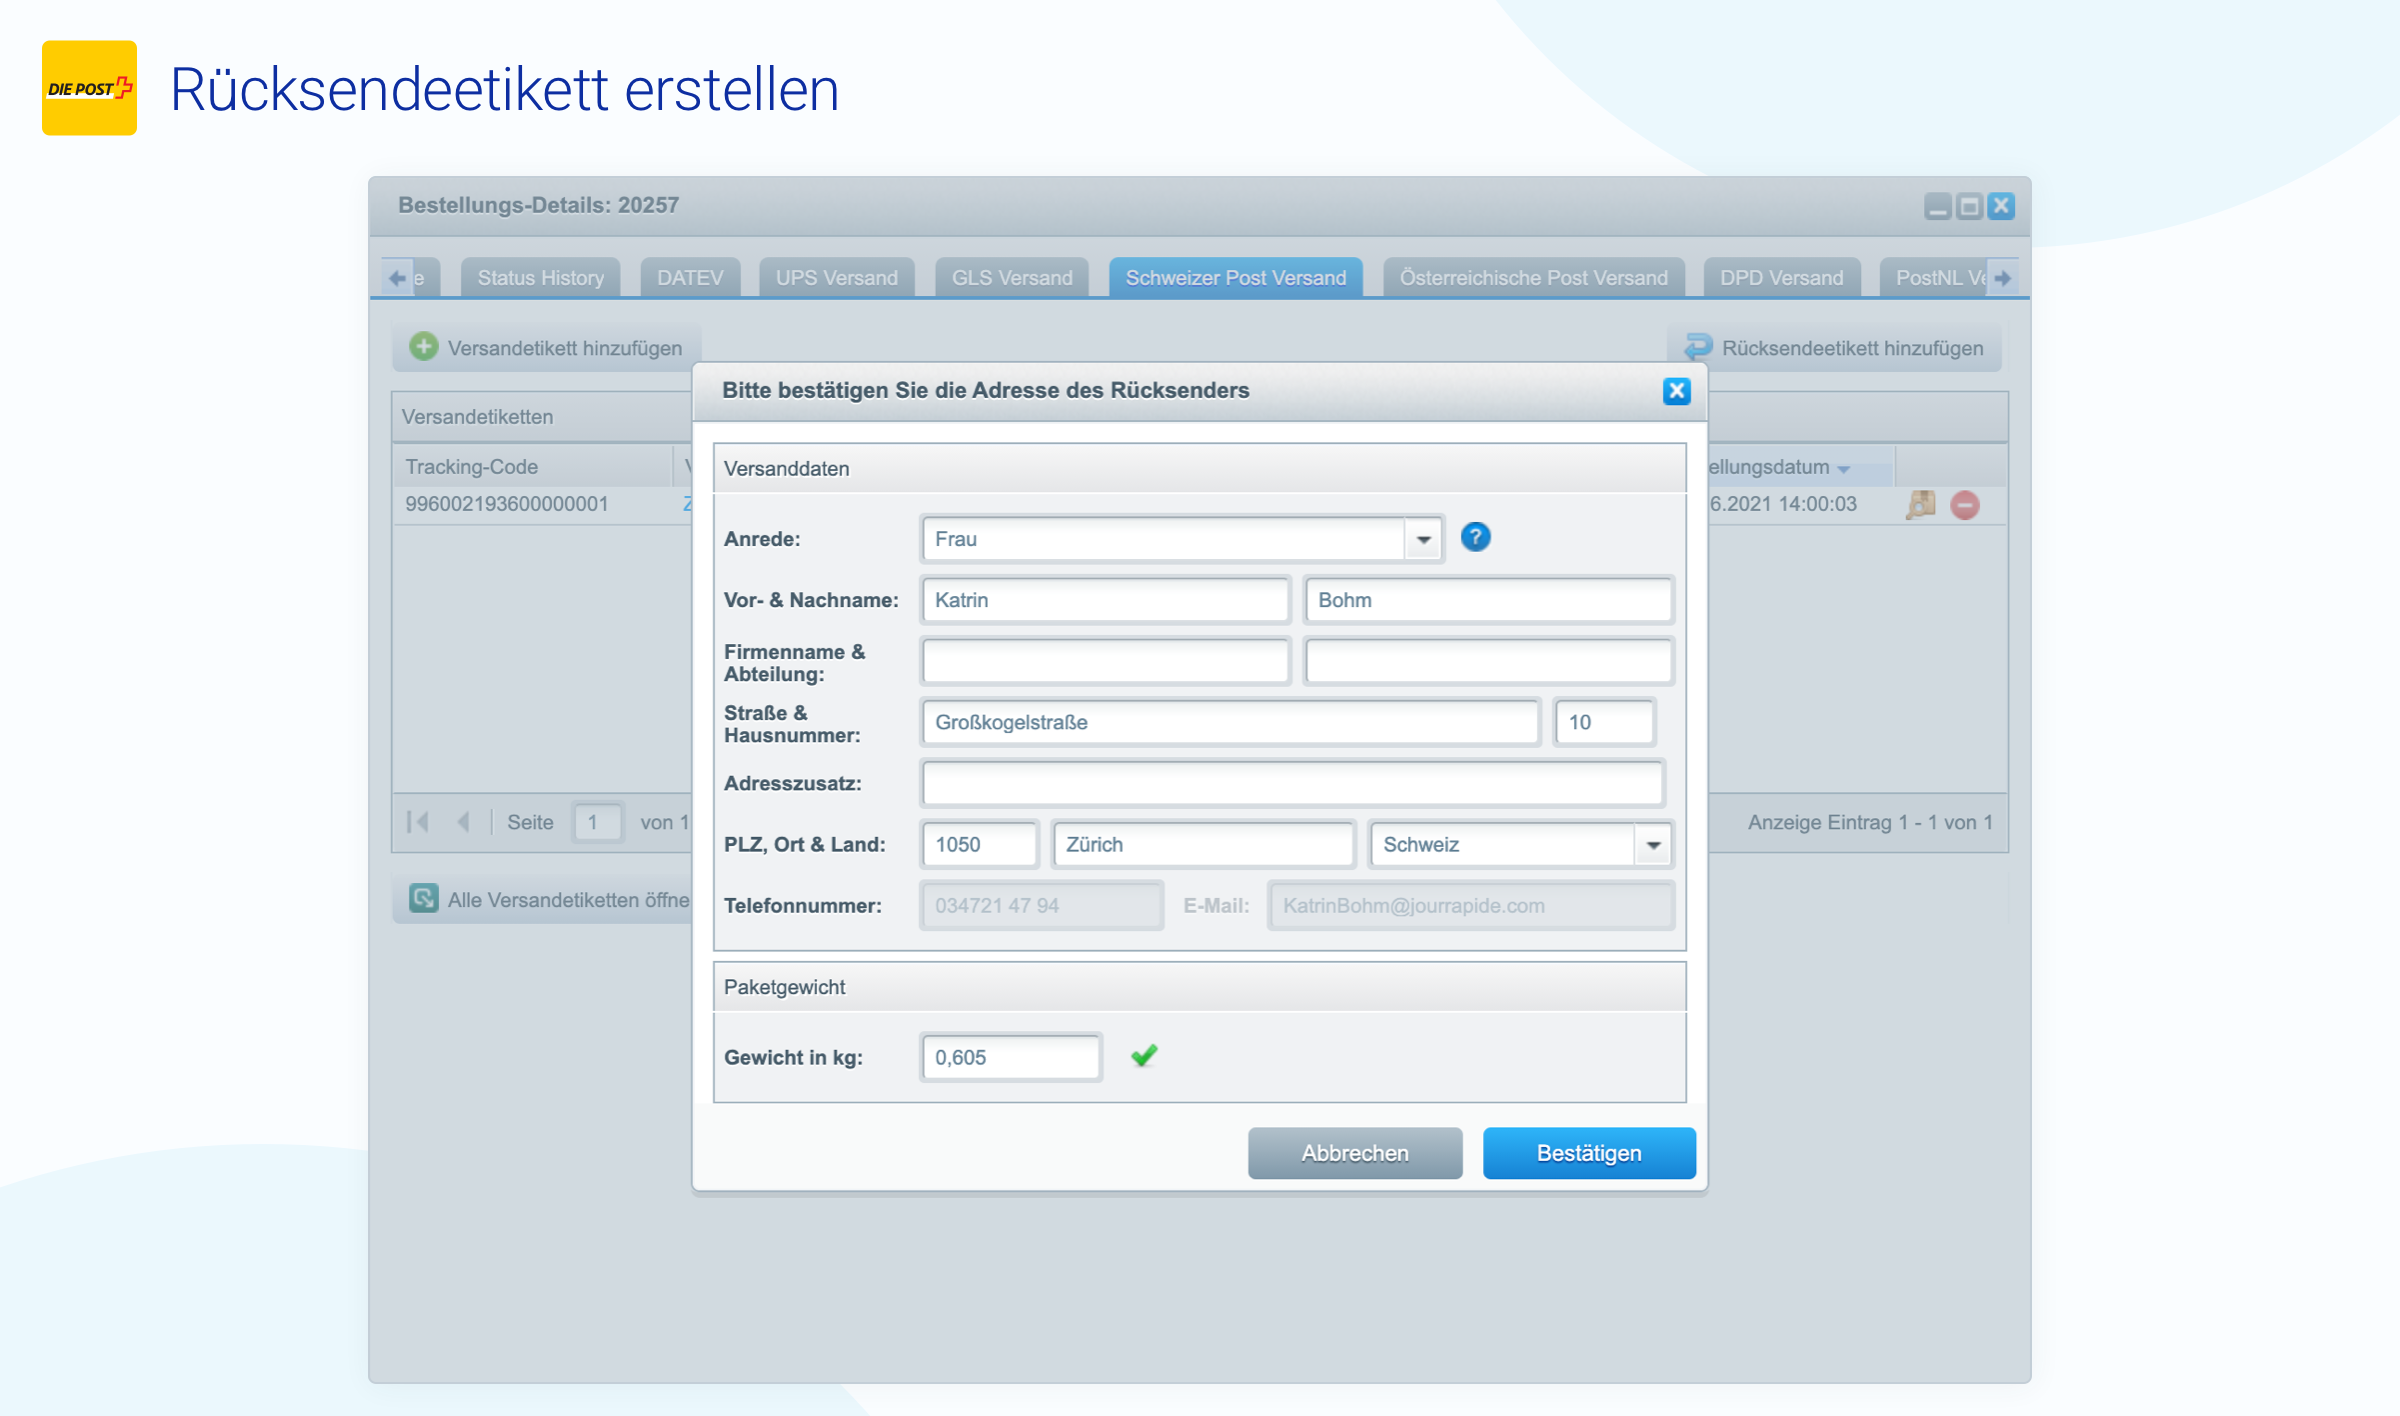Click tracking code 996002193600000001
This screenshot has width=2400, height=1416.
click(x=507, y=504)
